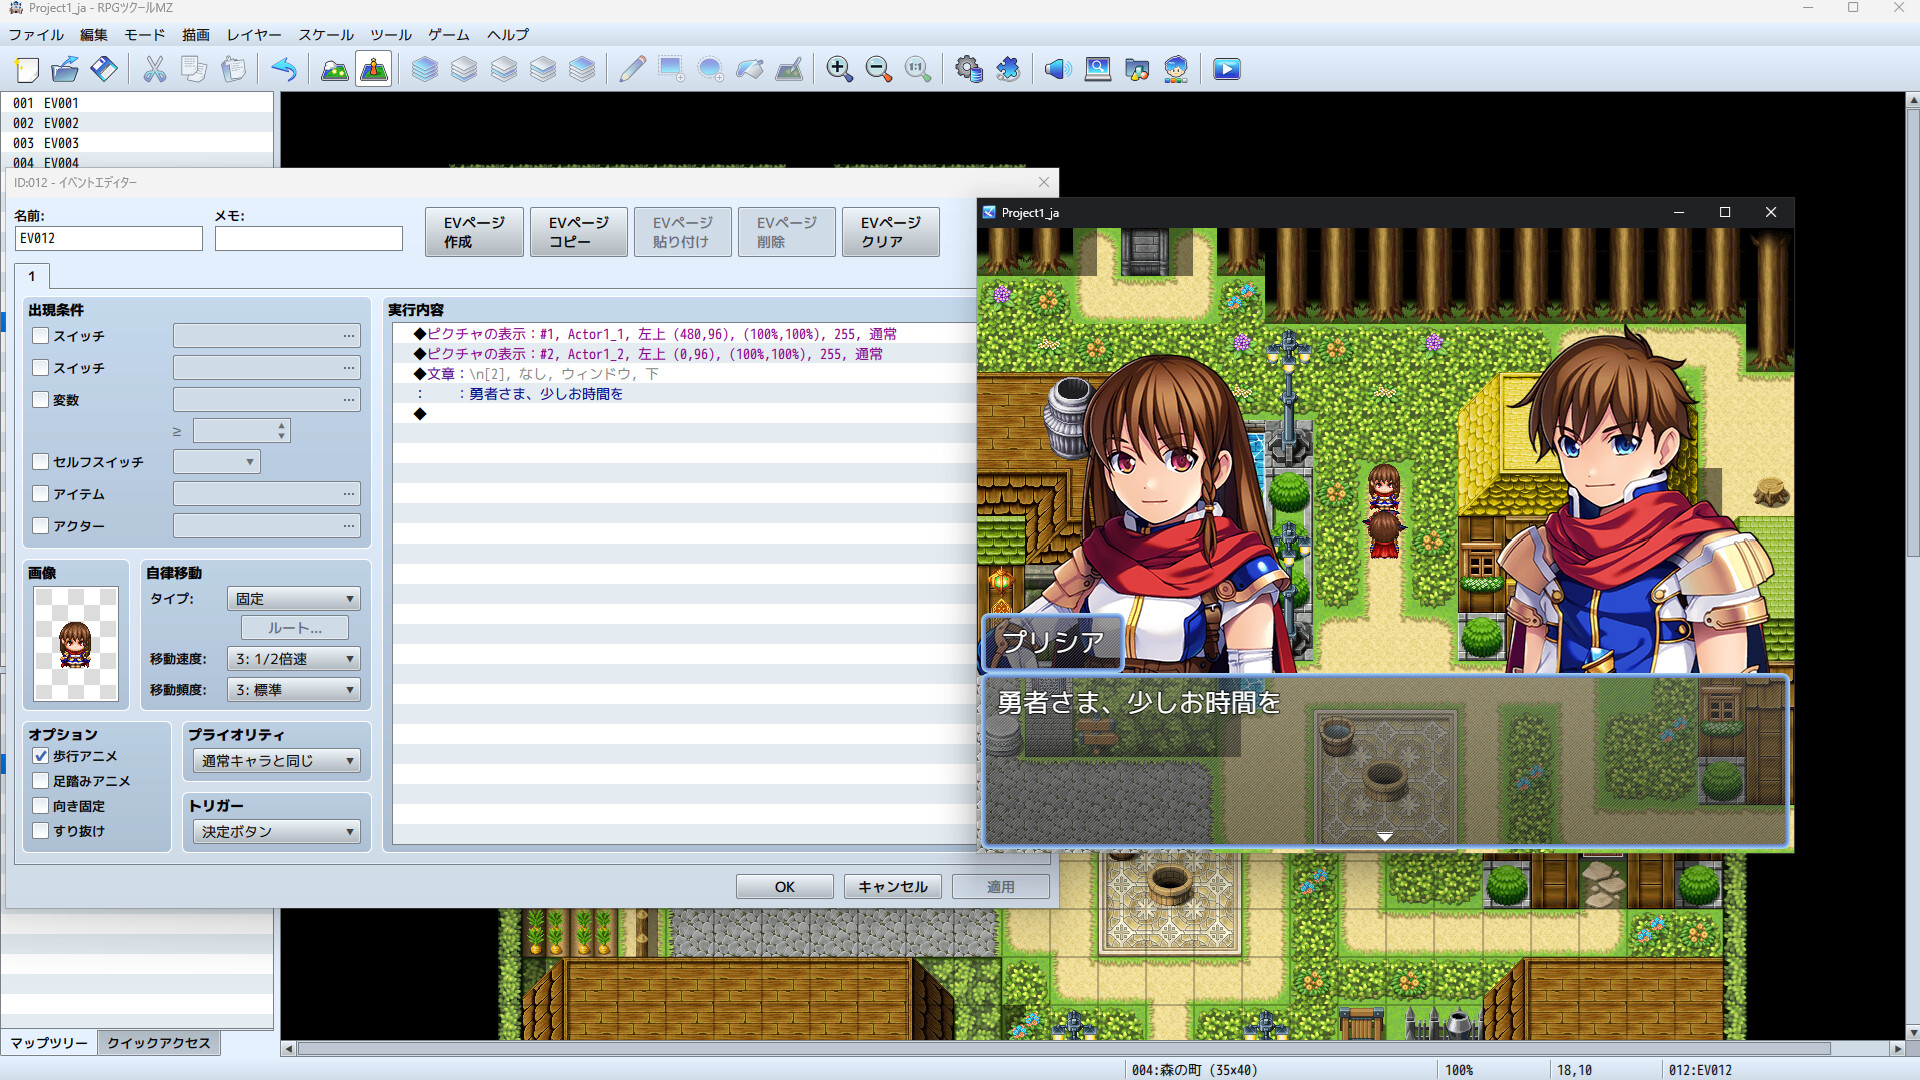Open the character generator
The height and width of the screenshot is (1080, 1920).
pyautogui.click(x=1175, y=69)
